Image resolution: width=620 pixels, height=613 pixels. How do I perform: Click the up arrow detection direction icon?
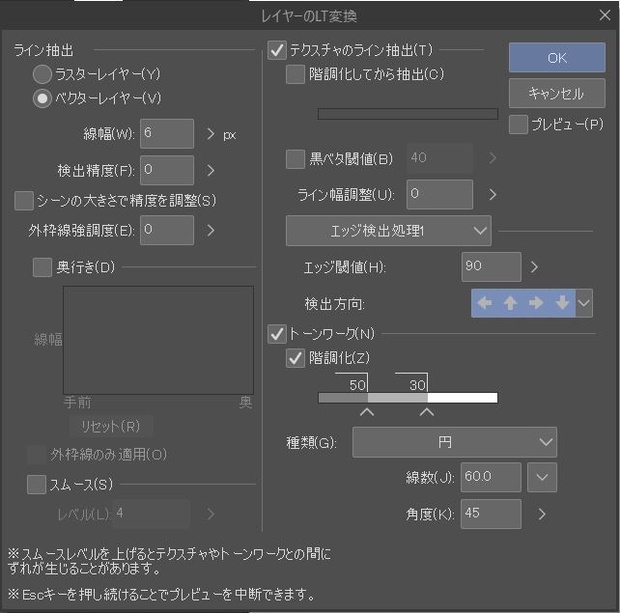(510, 303)
